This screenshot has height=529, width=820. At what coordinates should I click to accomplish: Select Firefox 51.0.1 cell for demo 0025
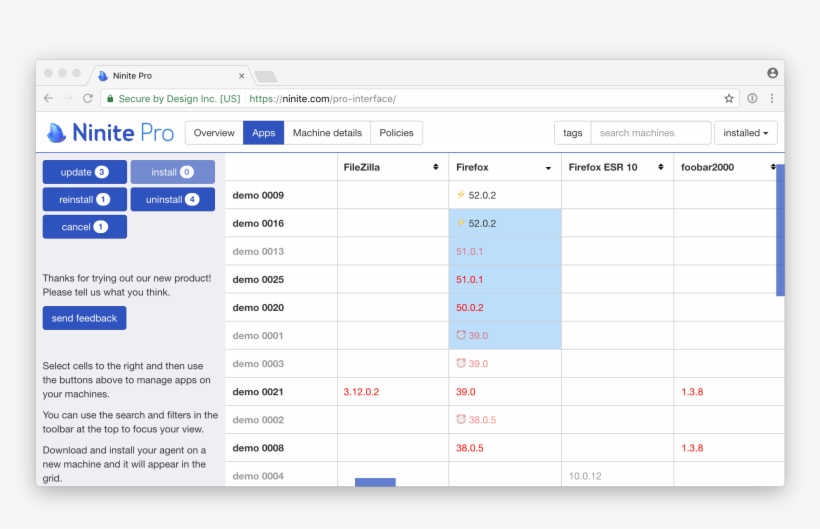coord(505,279)
